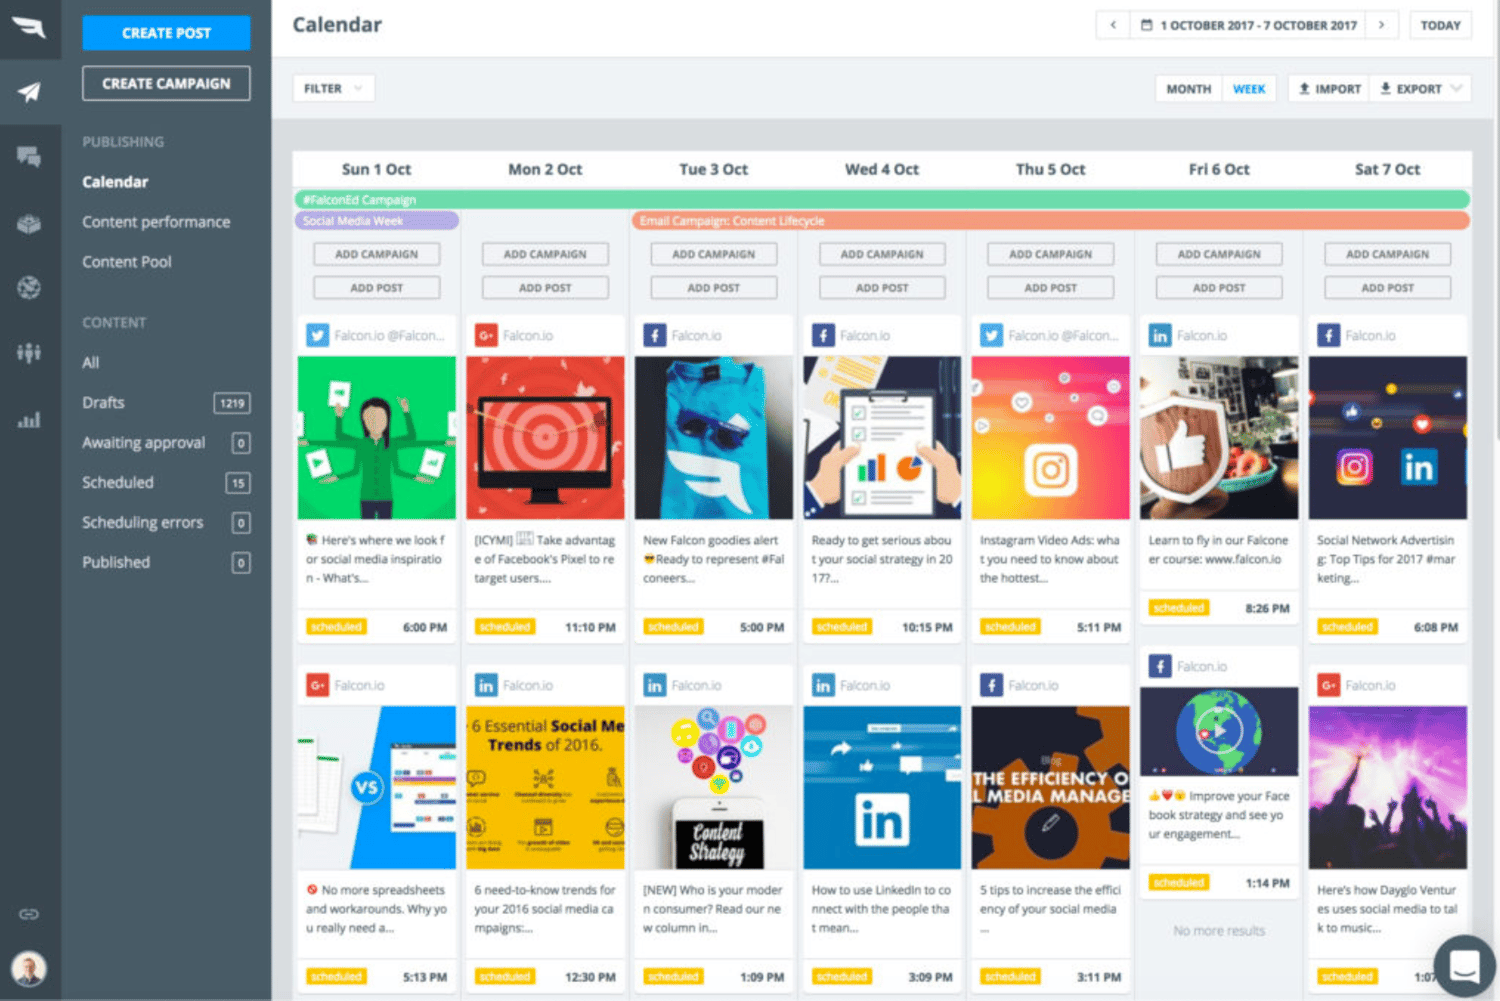Click the chain link icon in sidebar
1500x1001 pixels.
(29, 914)
